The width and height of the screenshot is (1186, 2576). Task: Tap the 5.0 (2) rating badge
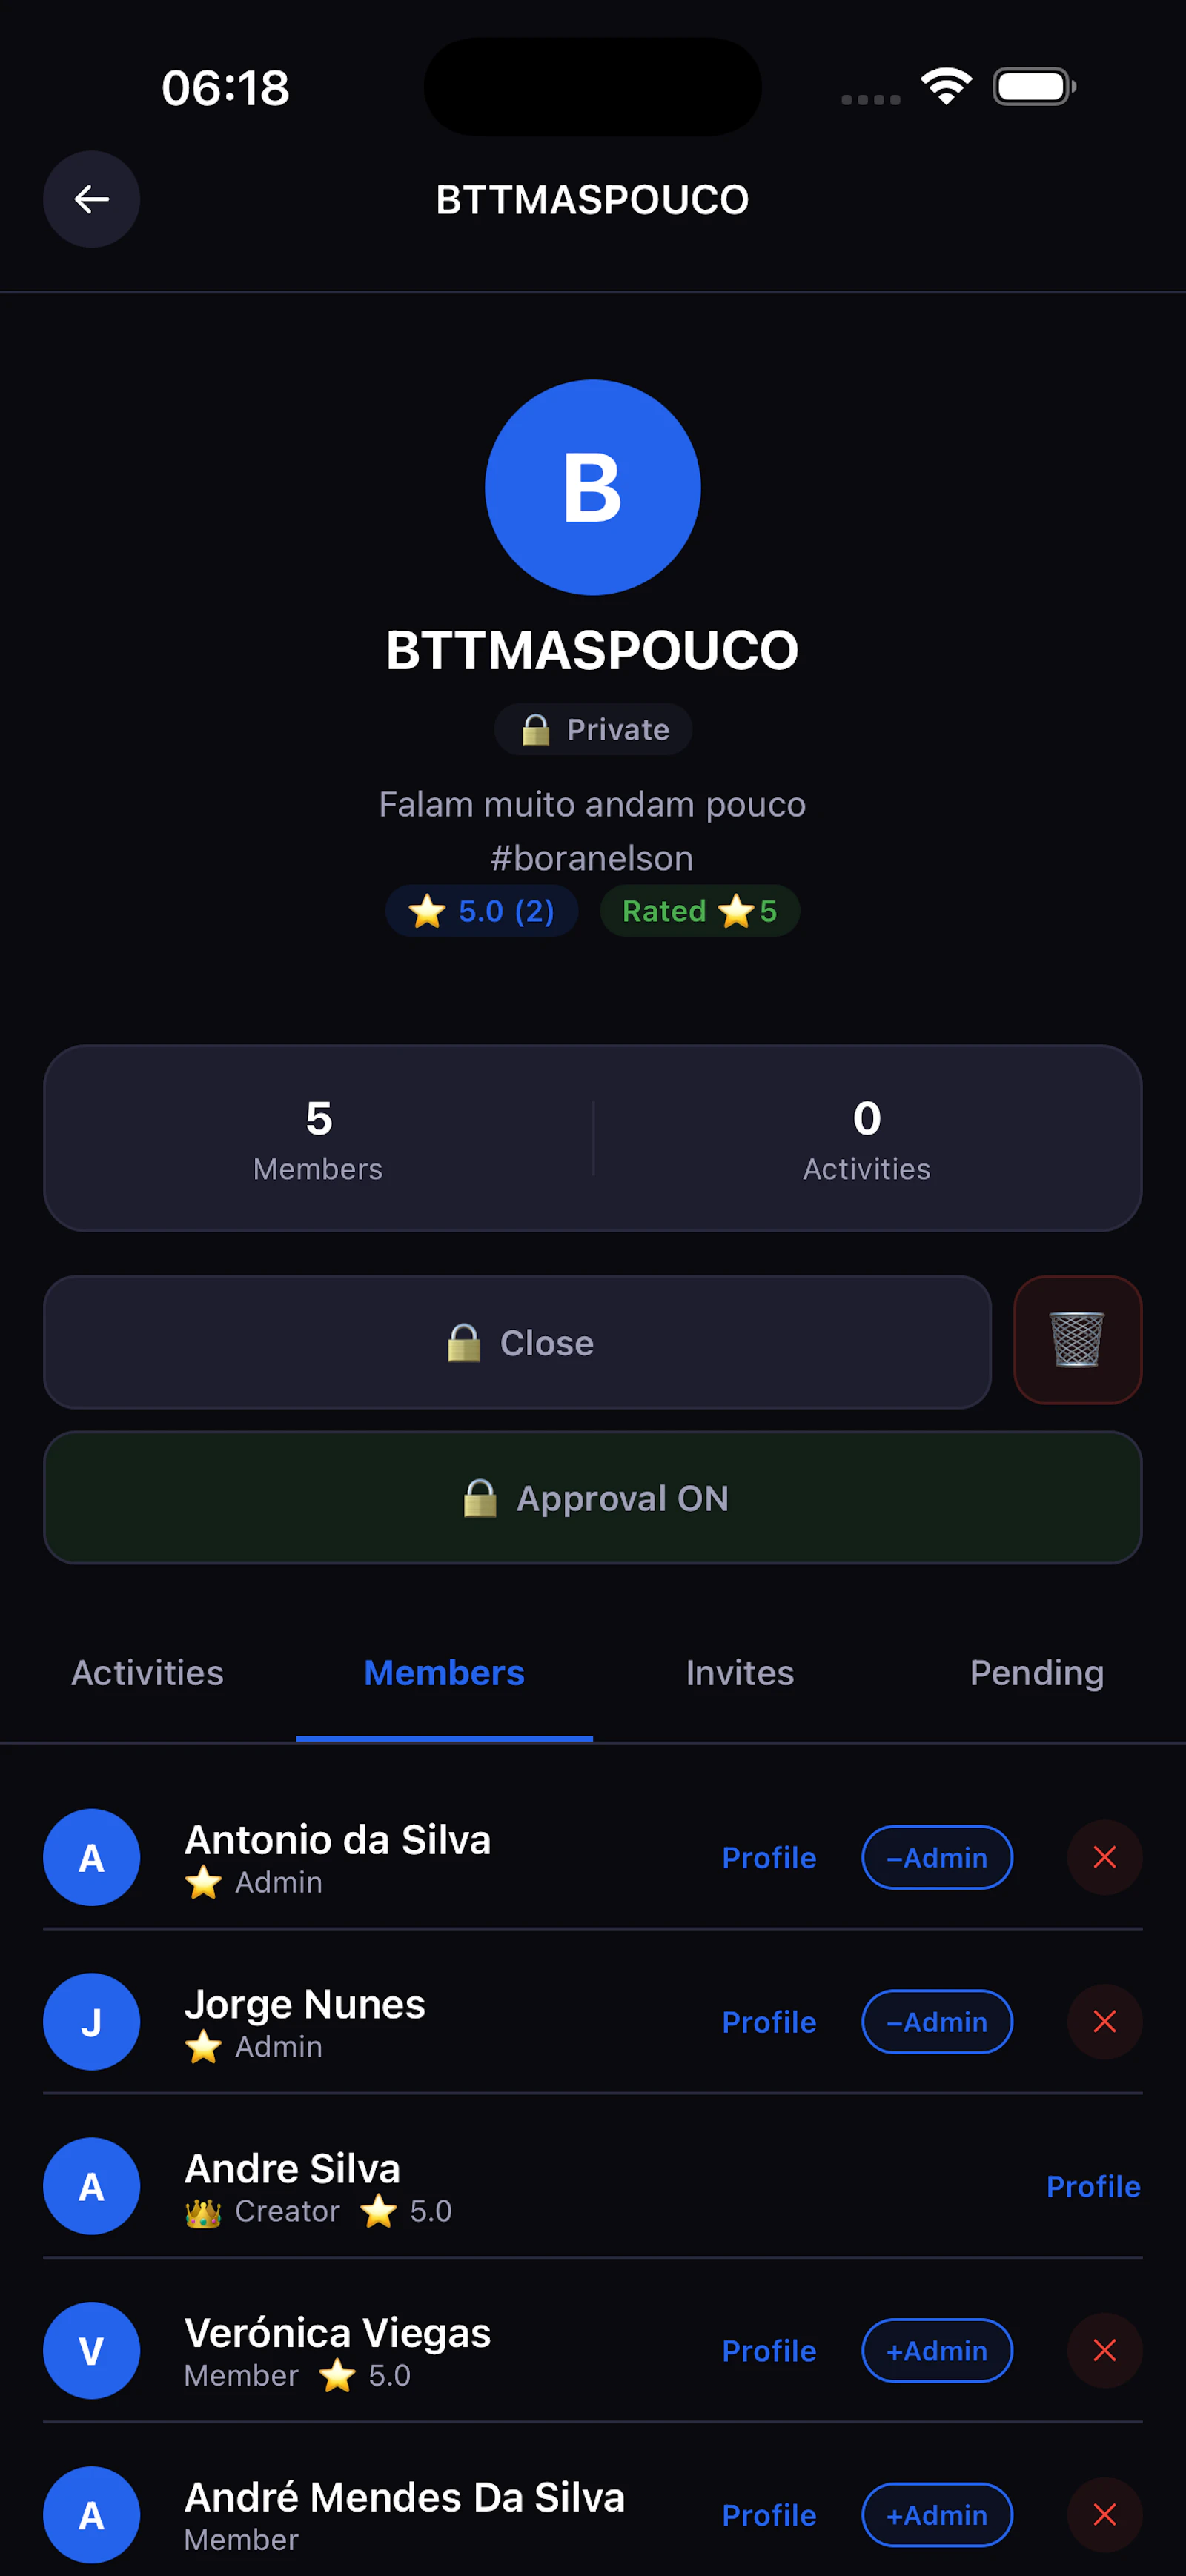[x=482, y=910]
